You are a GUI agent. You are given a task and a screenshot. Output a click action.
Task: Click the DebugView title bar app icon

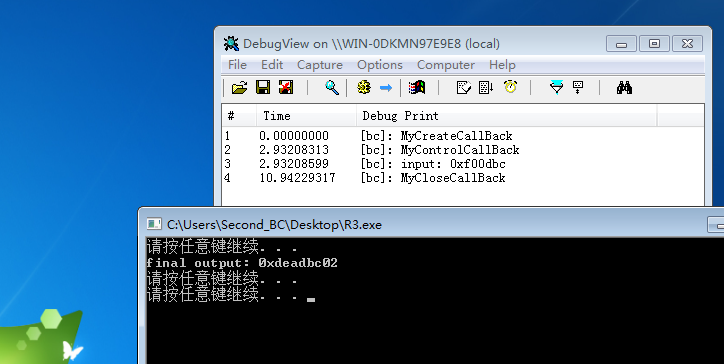[231, 44]
